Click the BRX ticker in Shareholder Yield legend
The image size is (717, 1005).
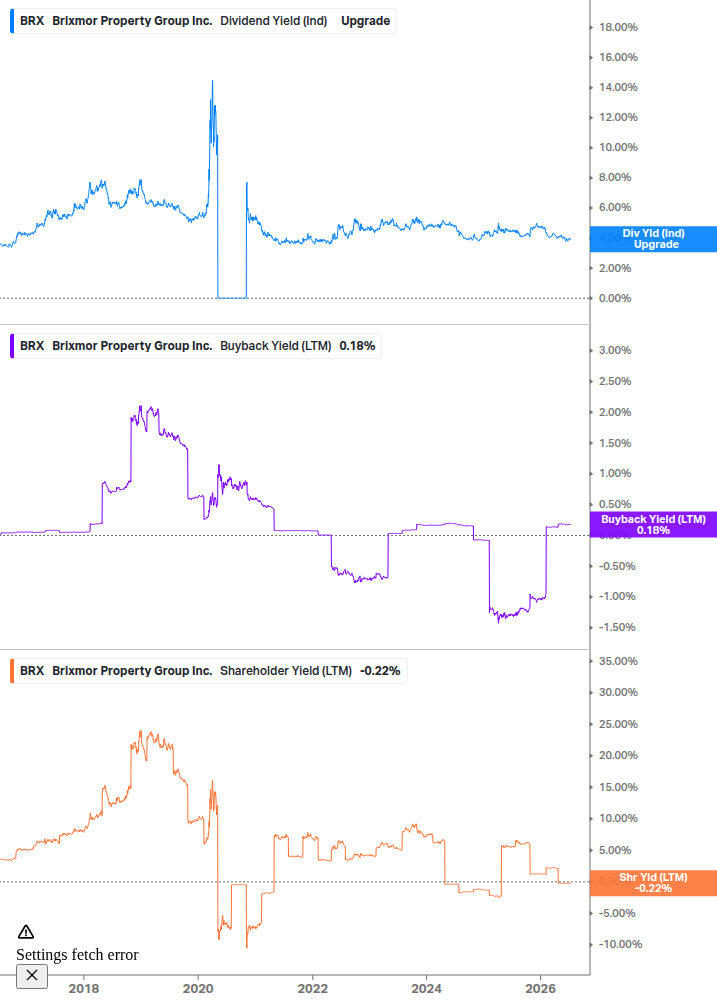tap(32, 671)
